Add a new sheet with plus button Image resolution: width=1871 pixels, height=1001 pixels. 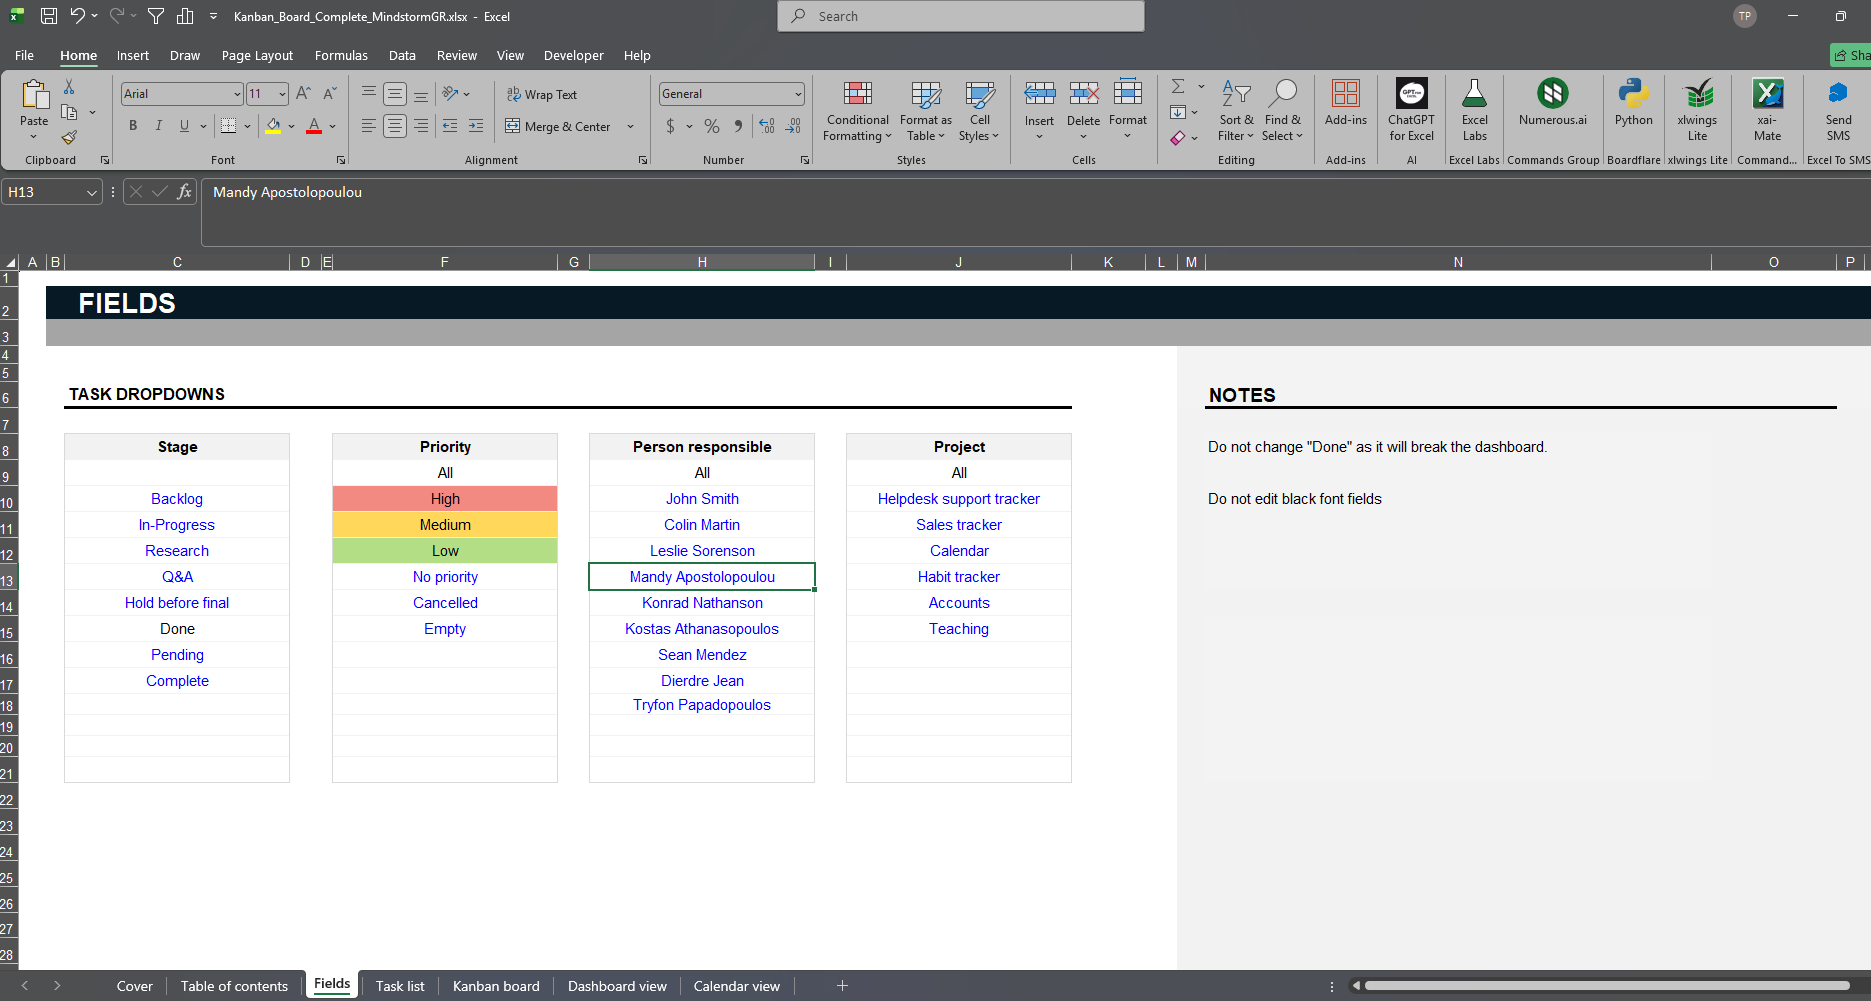842,986
